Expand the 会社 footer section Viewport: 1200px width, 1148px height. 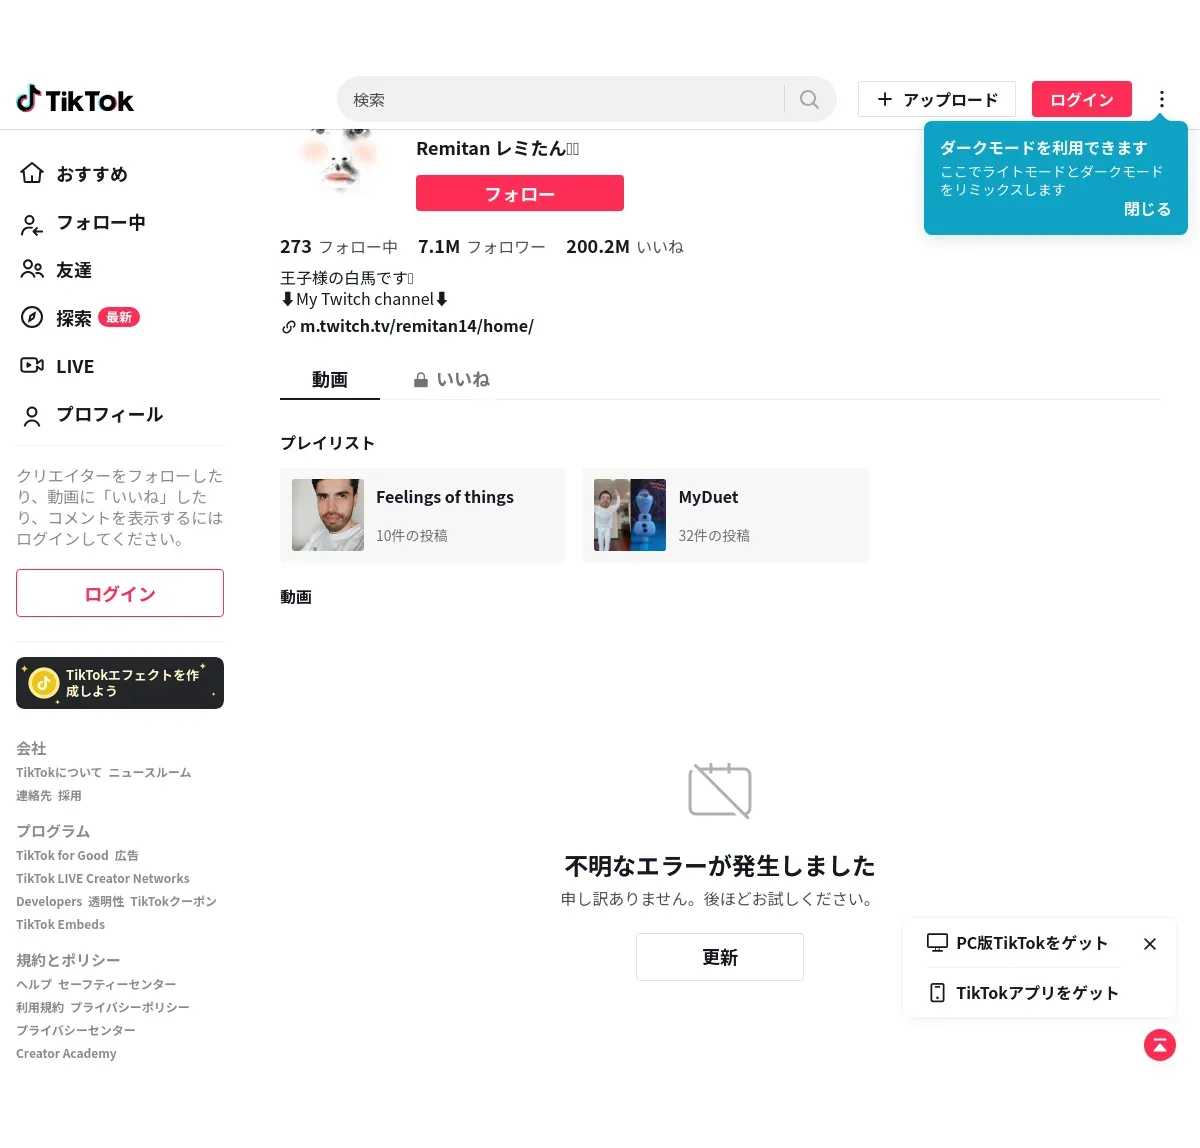31,748
